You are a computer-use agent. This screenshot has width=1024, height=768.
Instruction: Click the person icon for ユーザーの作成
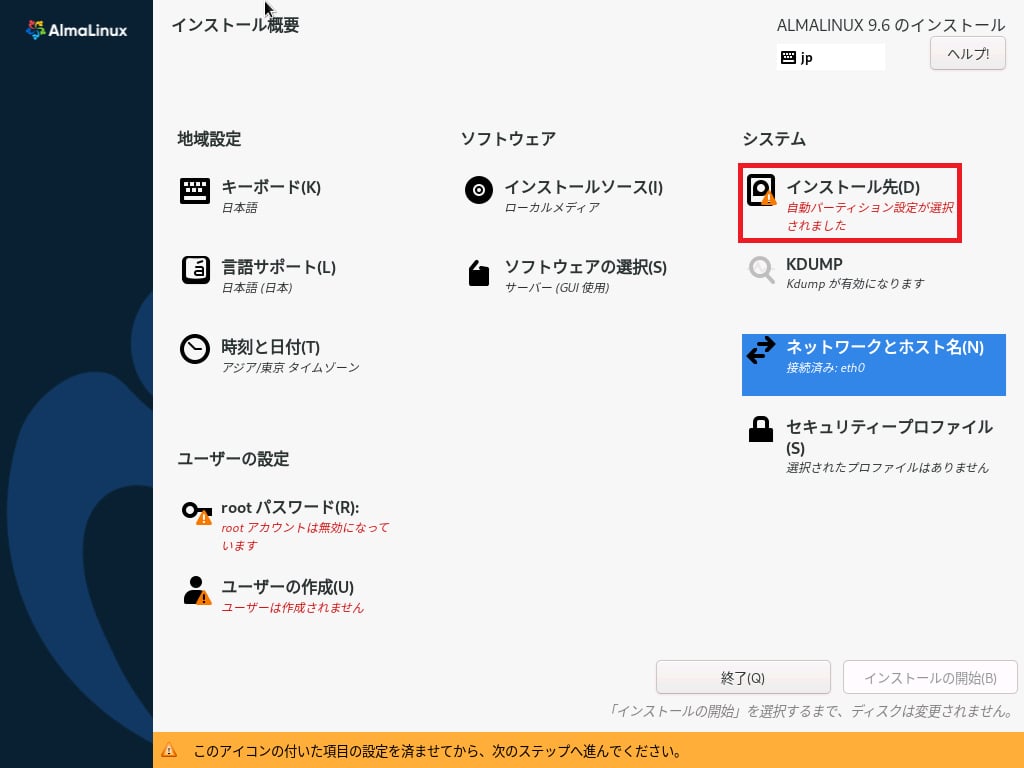pyautogui.click(x=196, y=590)
